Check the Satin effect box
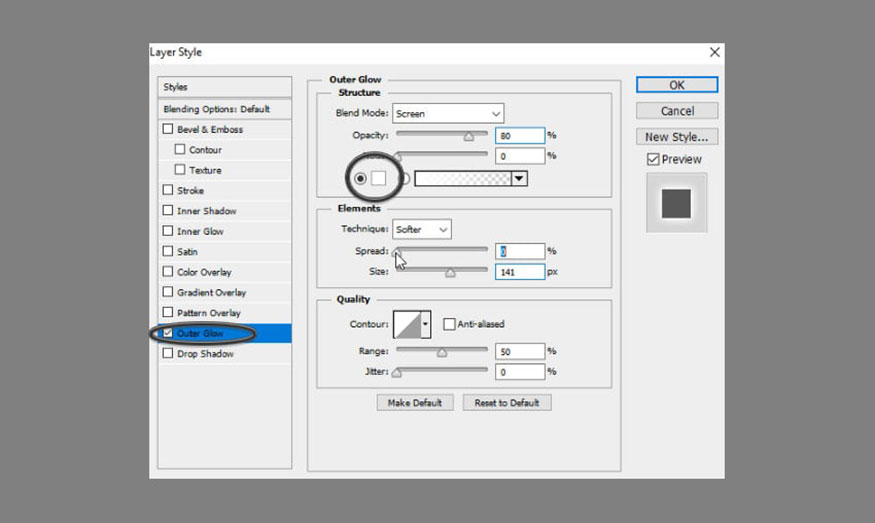This screenshot has height=523, width=875. 167,251
